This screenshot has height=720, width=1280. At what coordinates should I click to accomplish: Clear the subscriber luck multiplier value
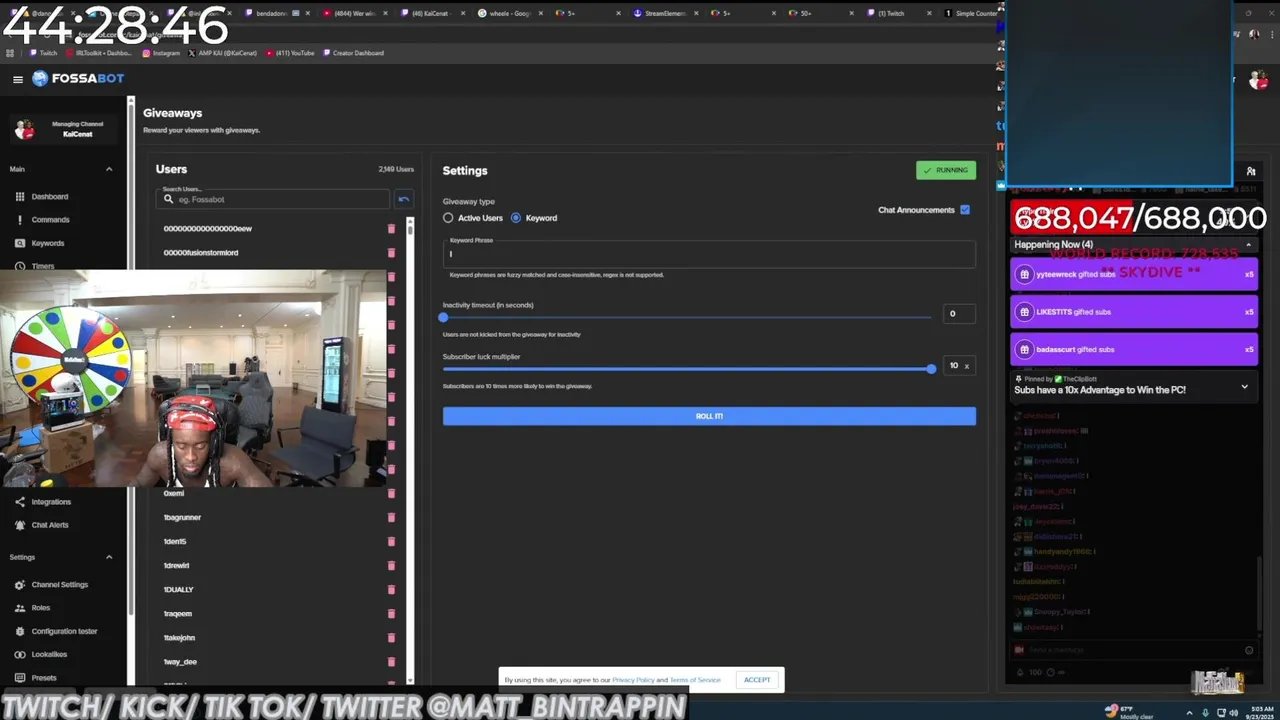click(966, 366)
